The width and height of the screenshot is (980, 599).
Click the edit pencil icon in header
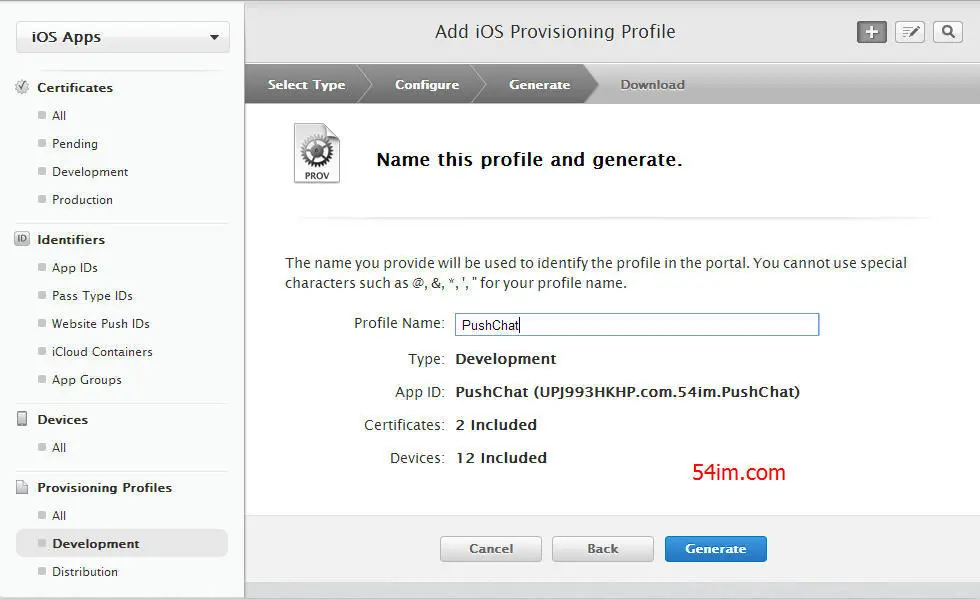[909, 32]
